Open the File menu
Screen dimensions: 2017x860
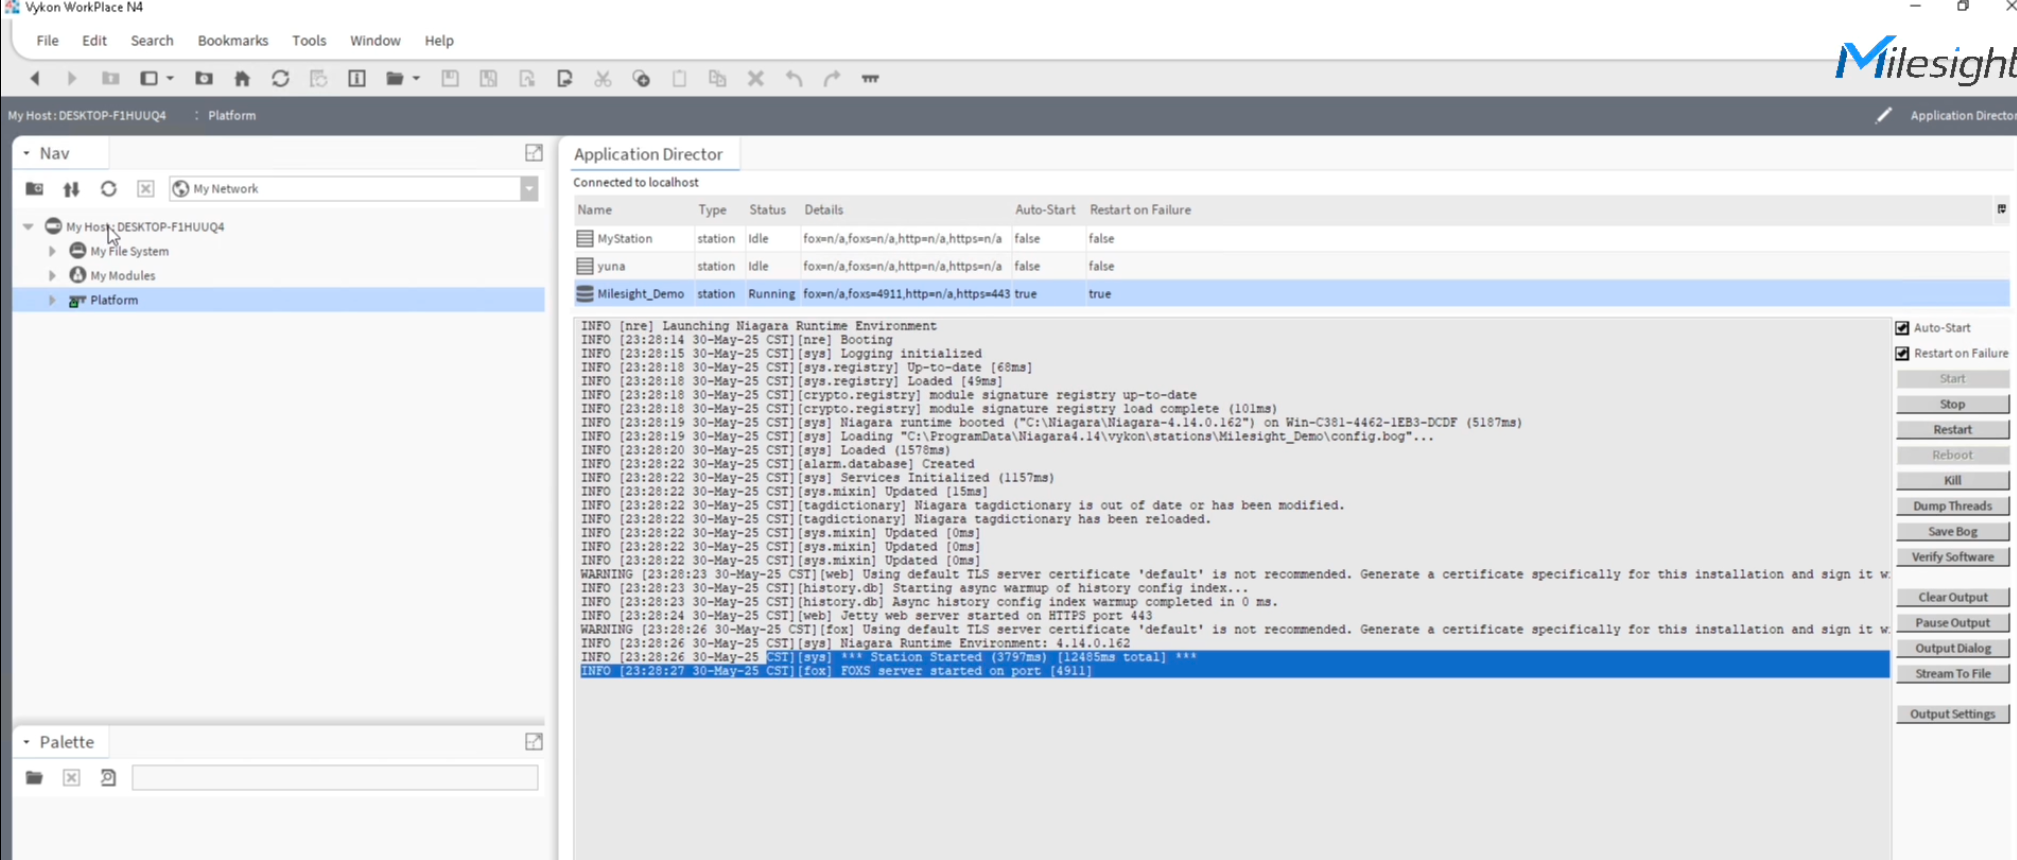(47, 40)
